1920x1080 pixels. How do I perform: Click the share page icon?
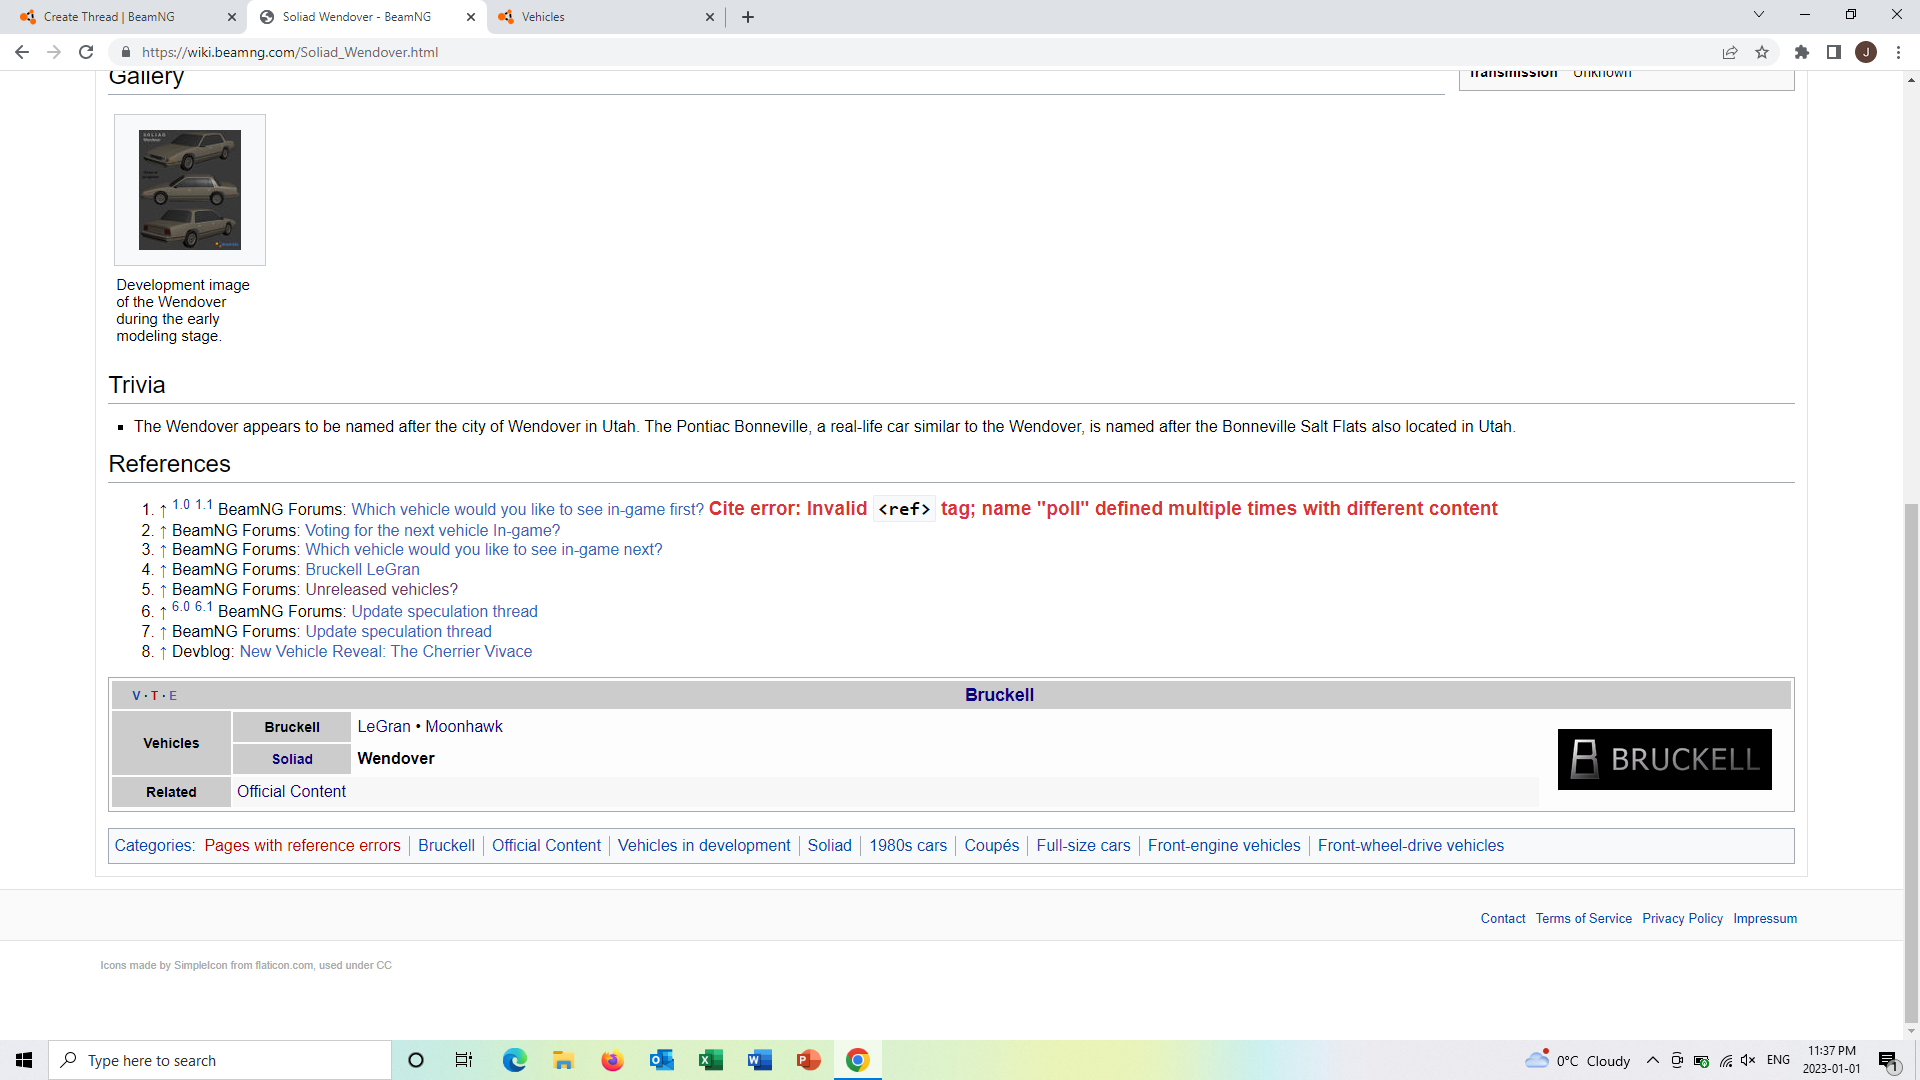[1730, 52]
